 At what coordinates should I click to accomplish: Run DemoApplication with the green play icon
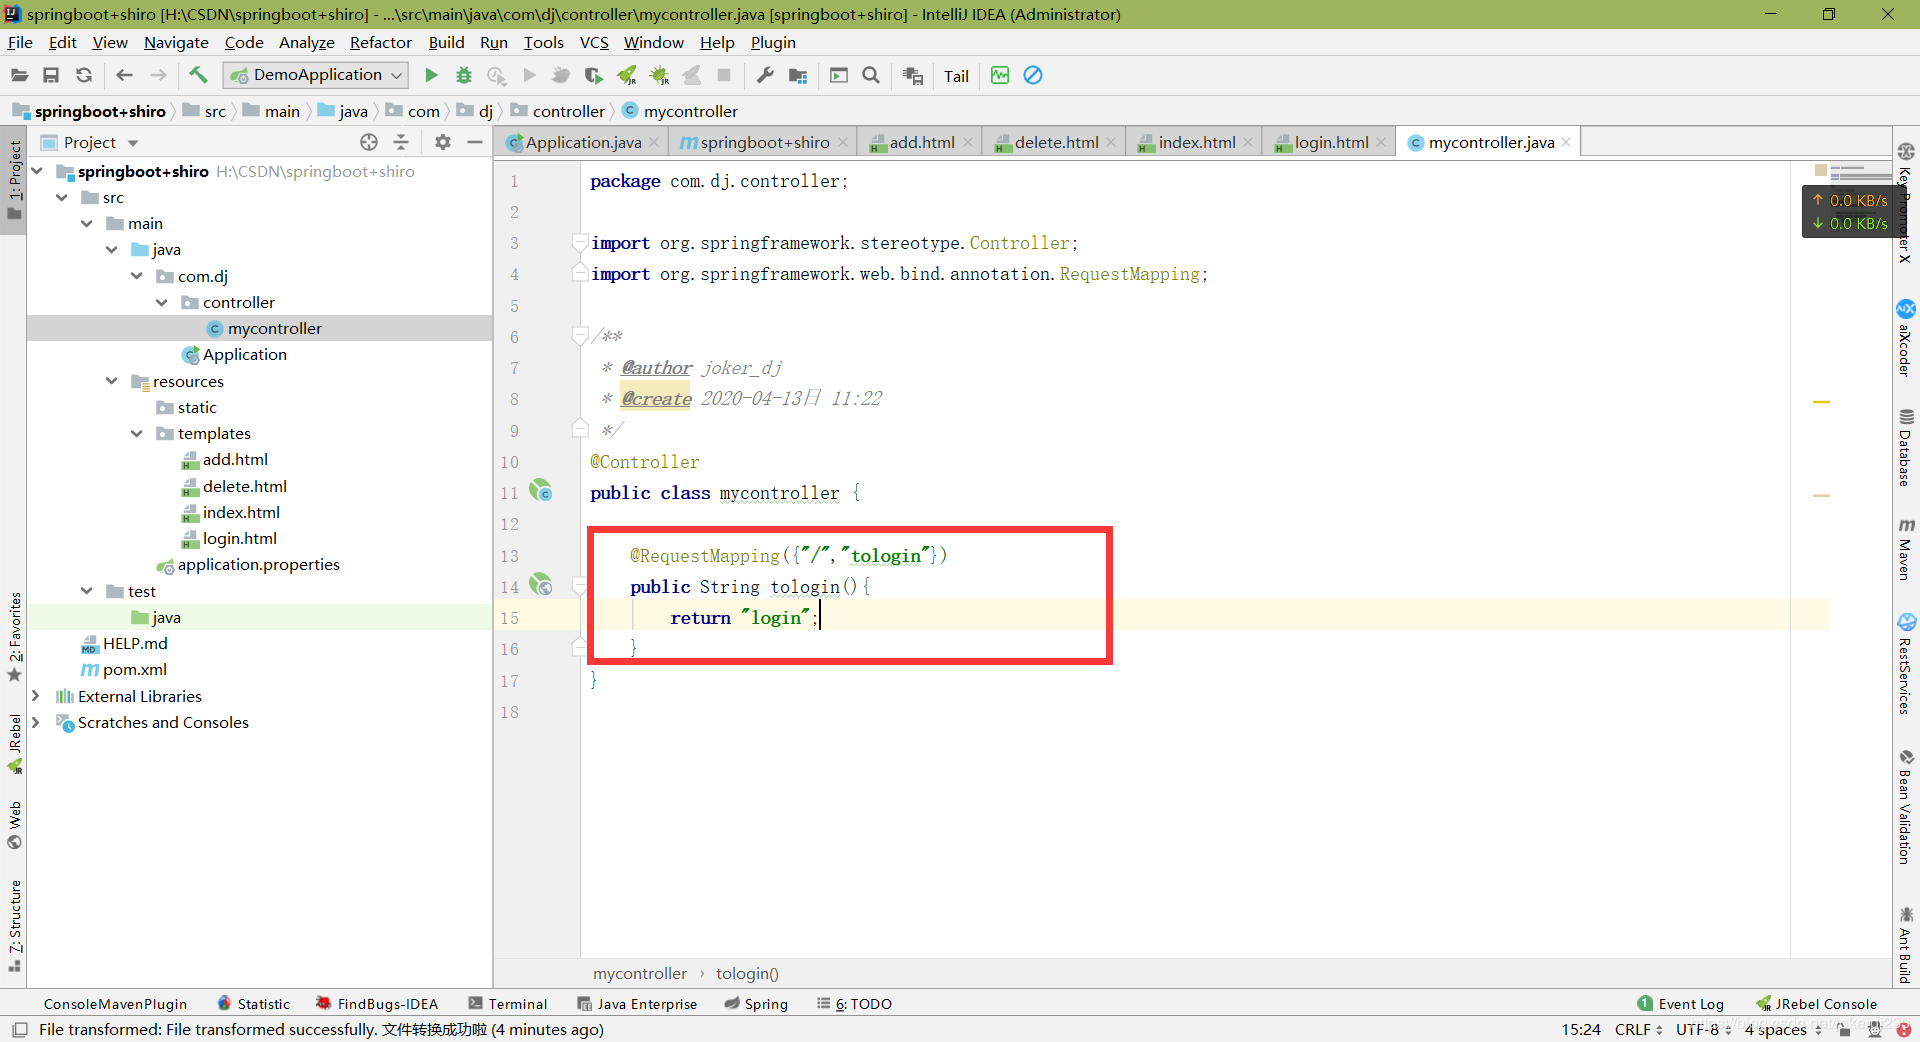click(431, 75)
